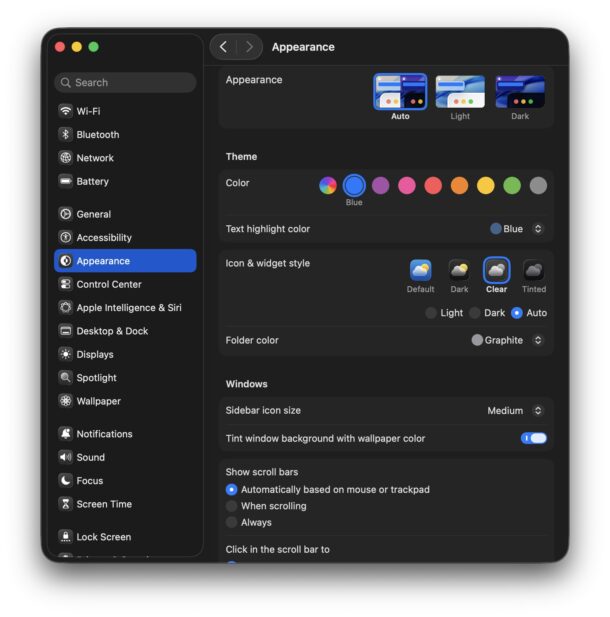Image resolution: width=610 pixels, height=617 pixels.
Task: Click the General gear icon
Action: coord(66,214)
